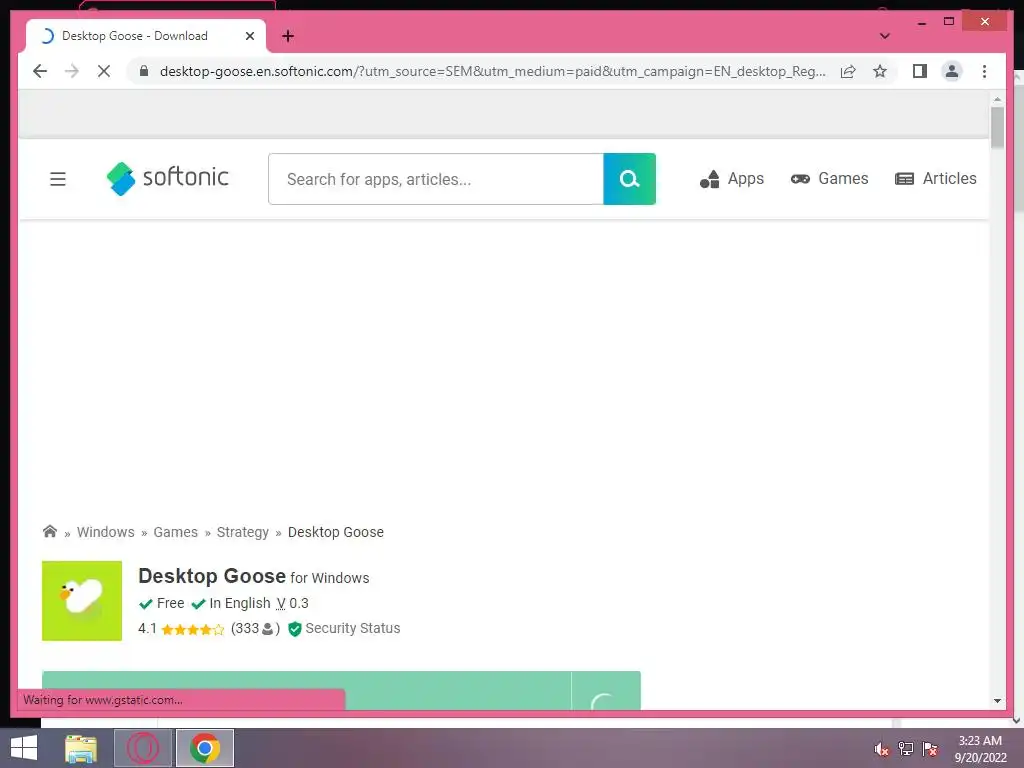Click the Action Center flag icon
Viewport: 1024px width, 768px height.
pos(930,748)
